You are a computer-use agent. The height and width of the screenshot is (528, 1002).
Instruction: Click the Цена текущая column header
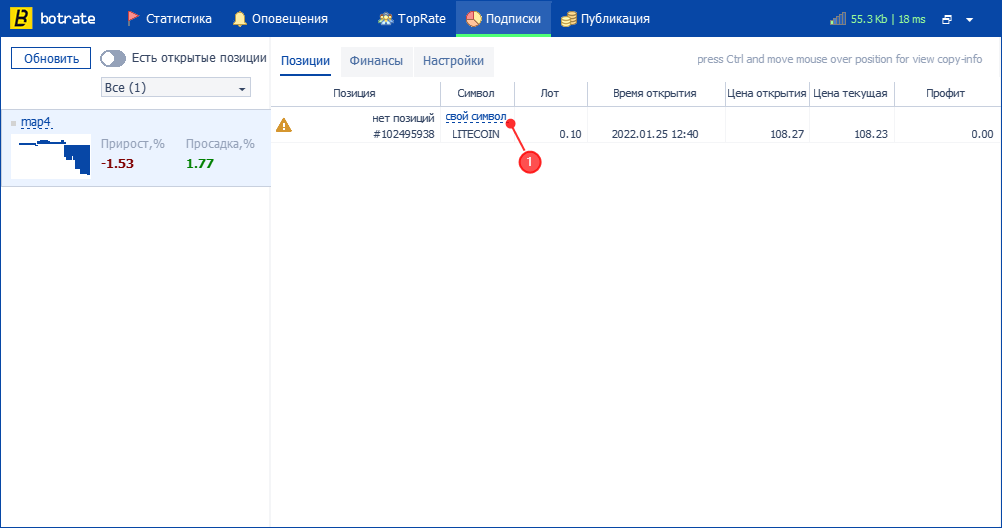point(851,93)
